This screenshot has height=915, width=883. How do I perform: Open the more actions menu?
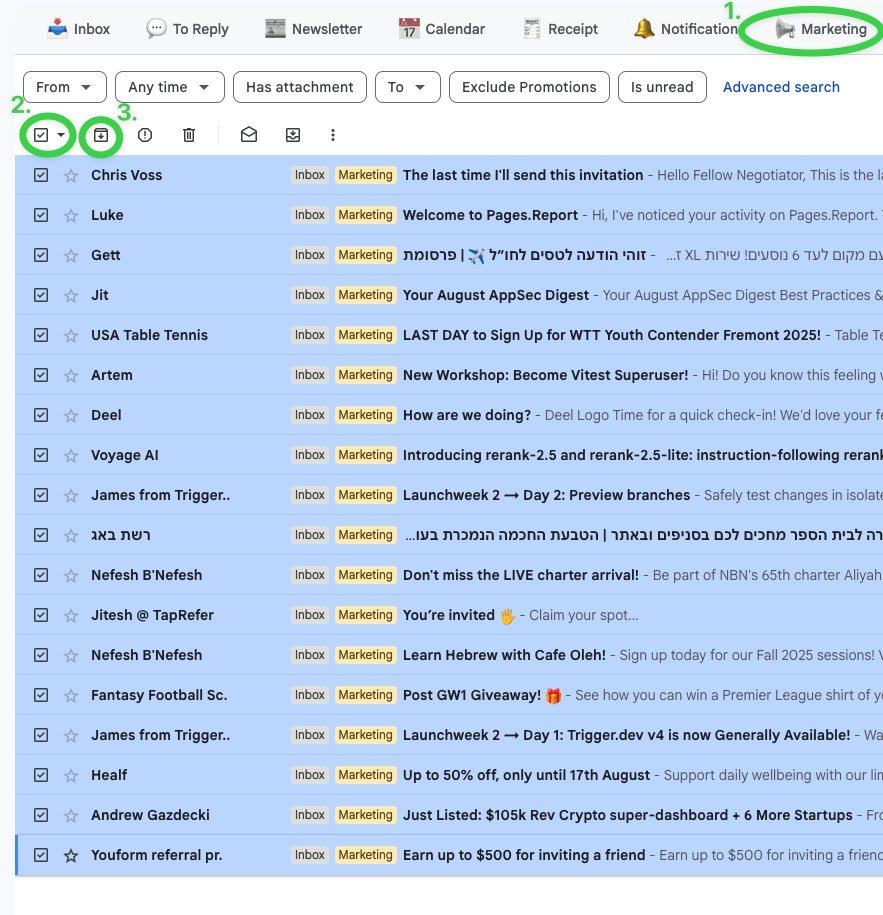click(333, 134)
